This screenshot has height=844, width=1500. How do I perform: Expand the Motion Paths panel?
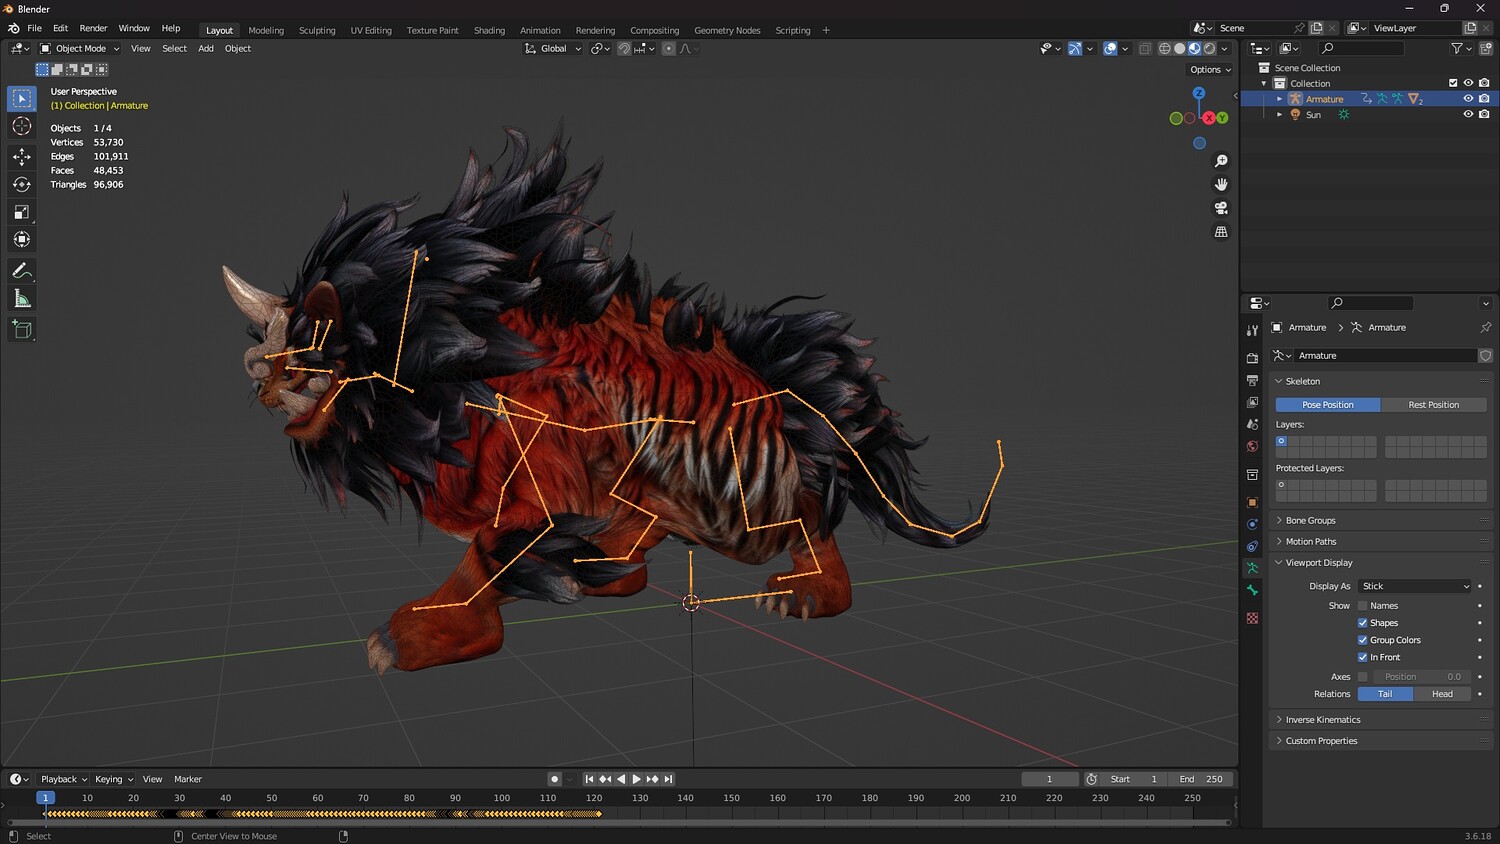pyautogui.click(x=1310, y=541)
